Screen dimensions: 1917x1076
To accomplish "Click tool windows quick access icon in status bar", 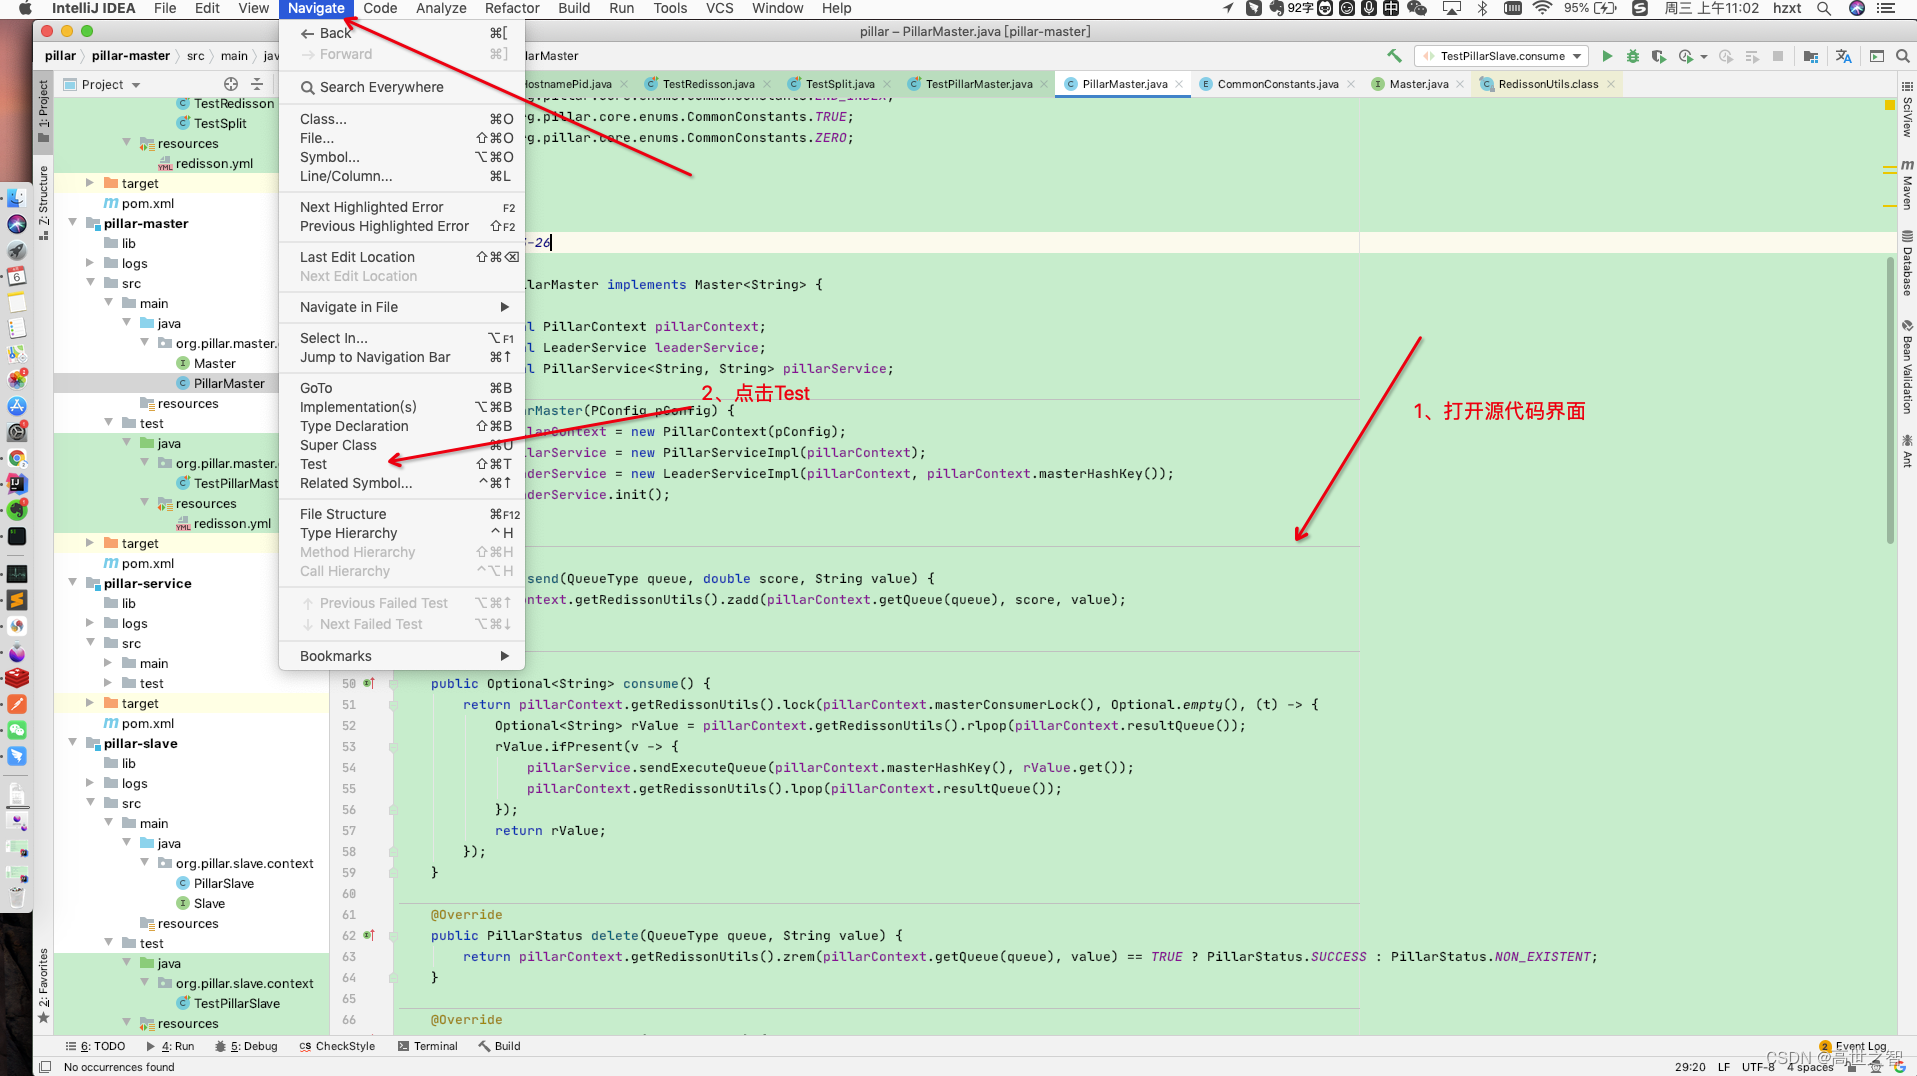I will coord(45,1067).
